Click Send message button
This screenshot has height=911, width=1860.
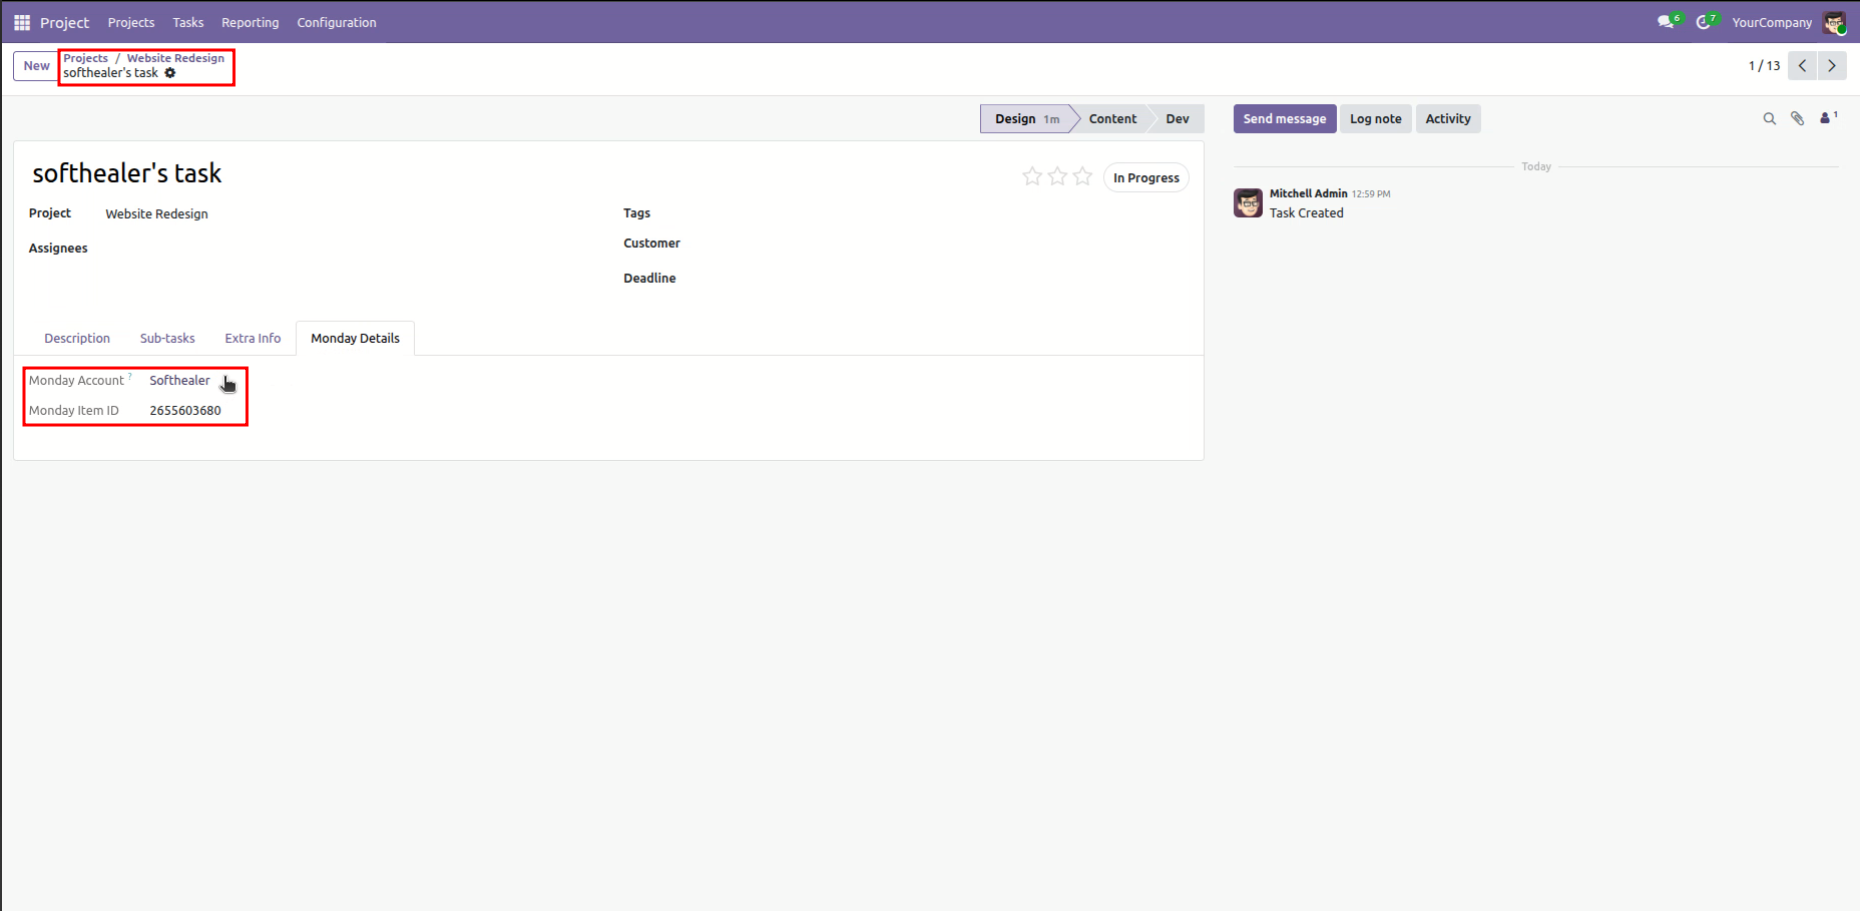tap(1285, 119)
